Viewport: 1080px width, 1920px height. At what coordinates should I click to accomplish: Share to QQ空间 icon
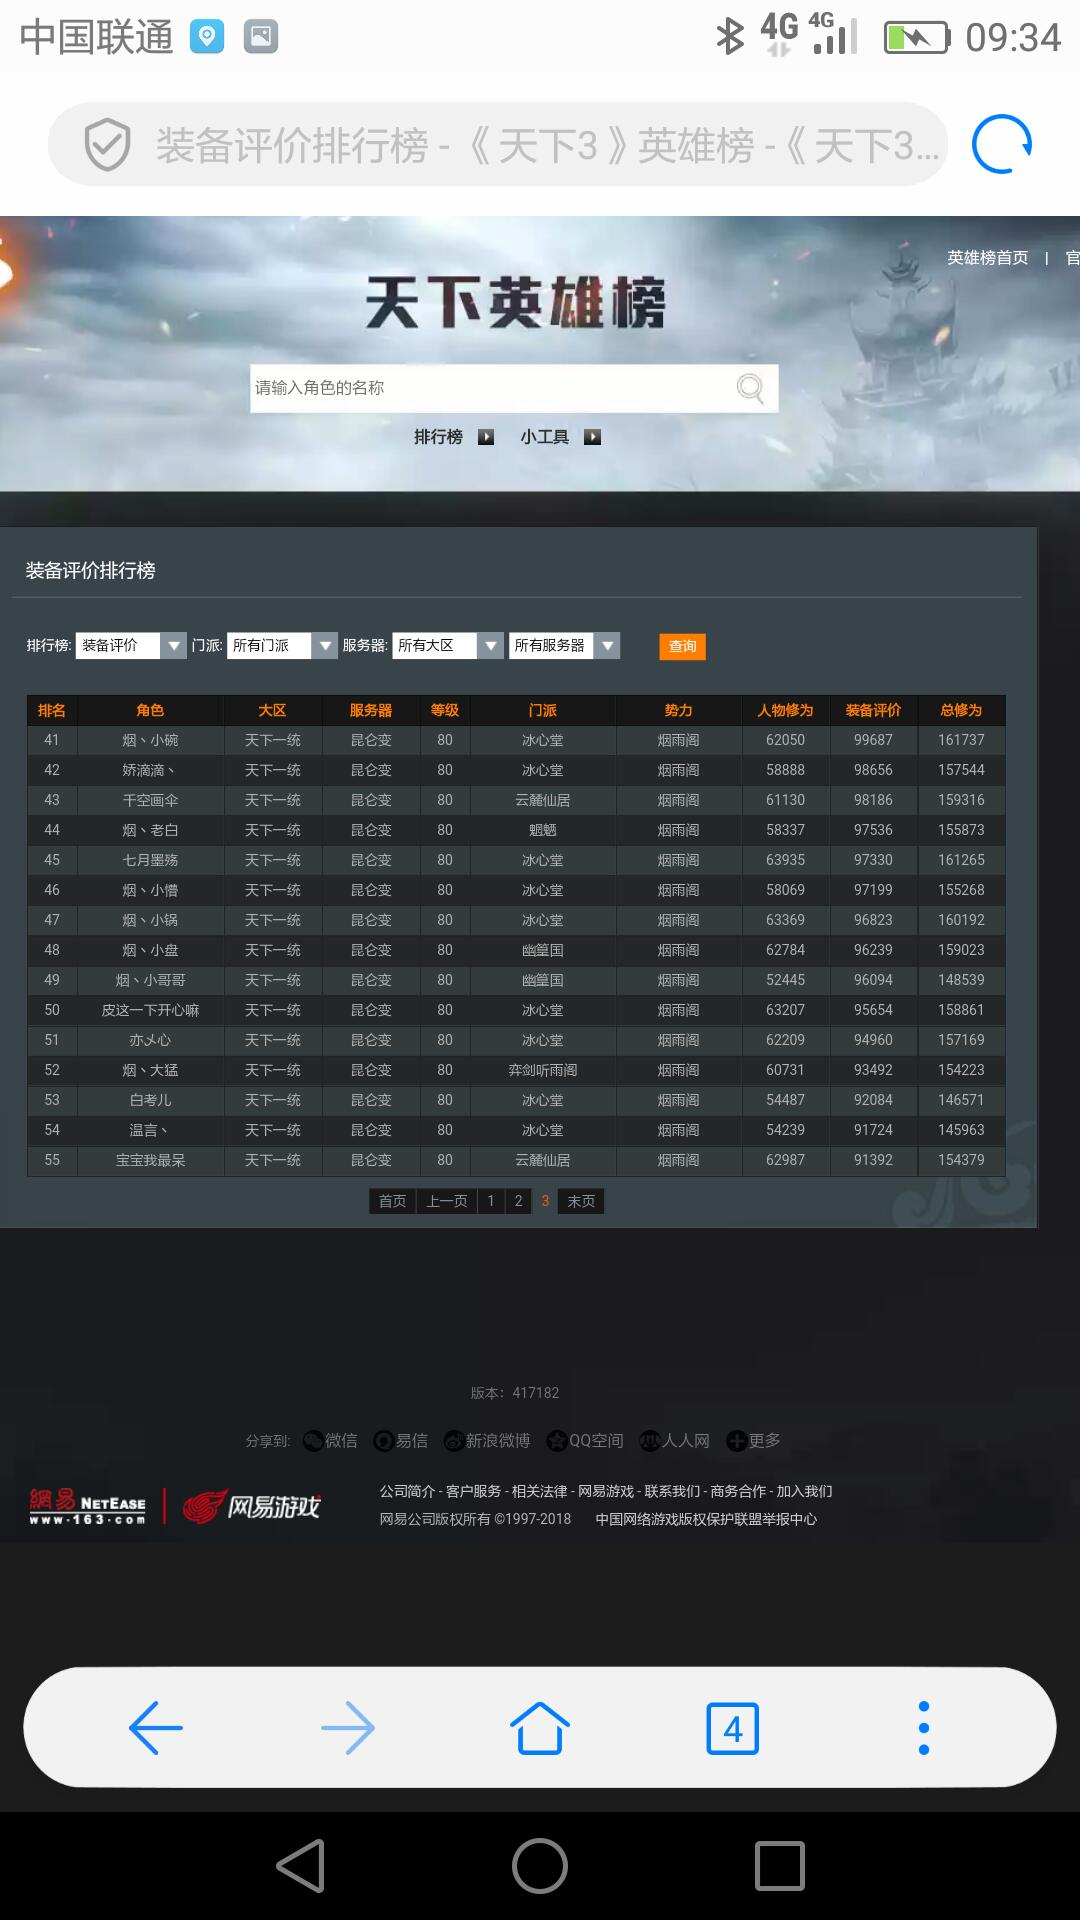click(557, 1440)
